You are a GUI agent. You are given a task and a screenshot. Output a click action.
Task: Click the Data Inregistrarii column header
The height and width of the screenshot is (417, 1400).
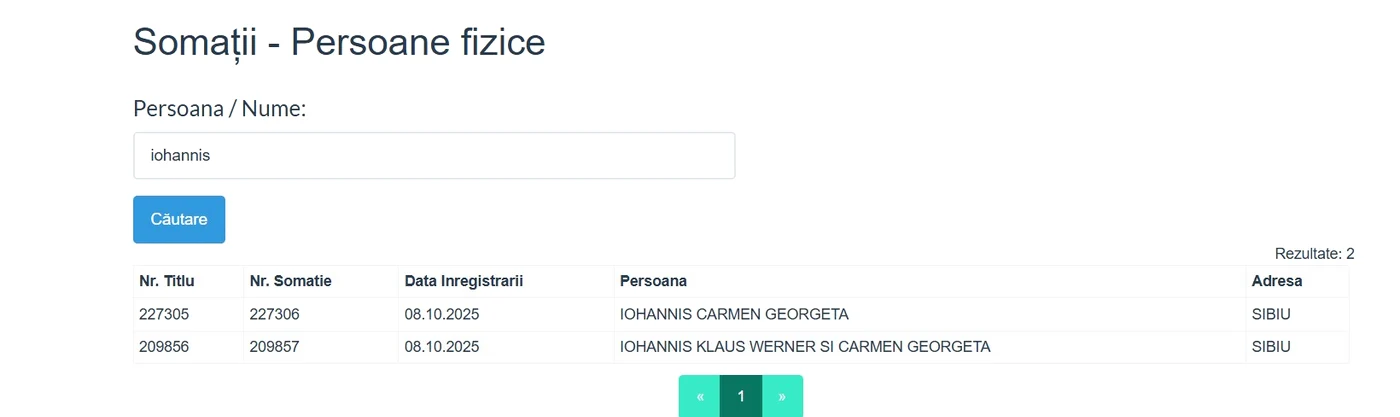click(464, 281)
